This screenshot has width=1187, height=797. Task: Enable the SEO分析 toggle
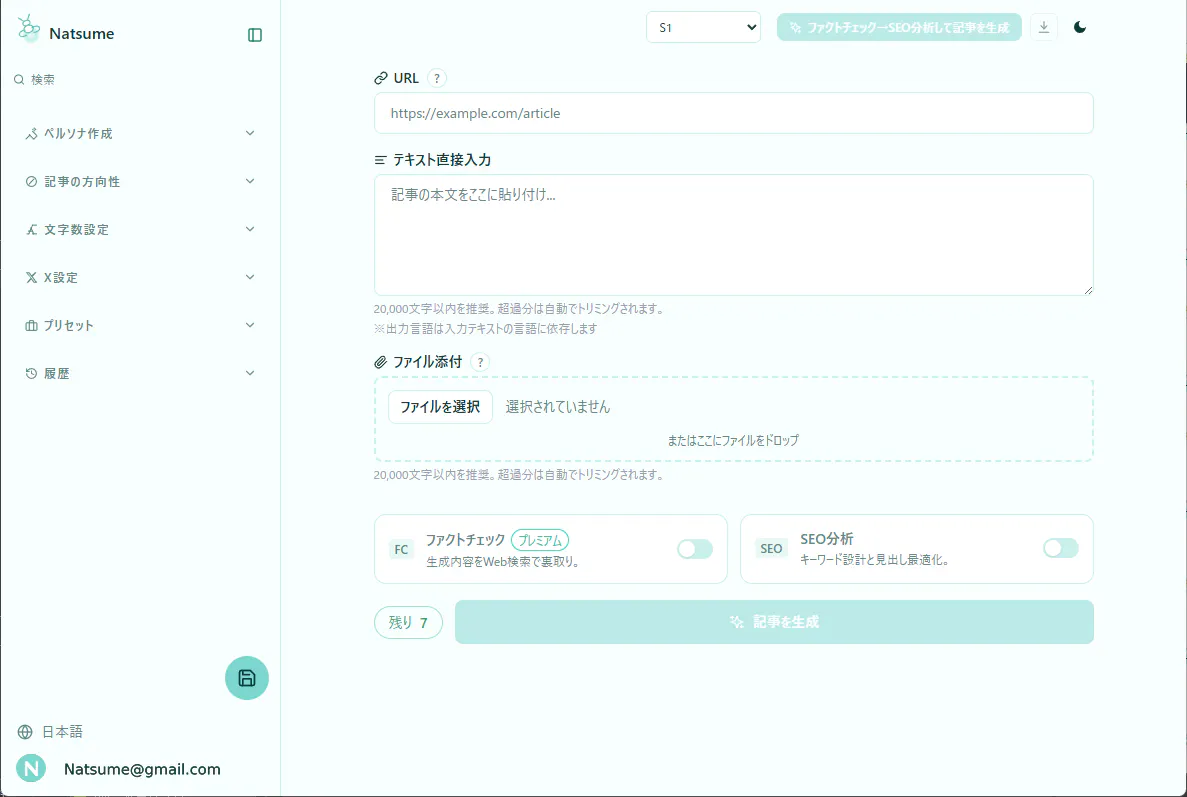coord(1061,548)
